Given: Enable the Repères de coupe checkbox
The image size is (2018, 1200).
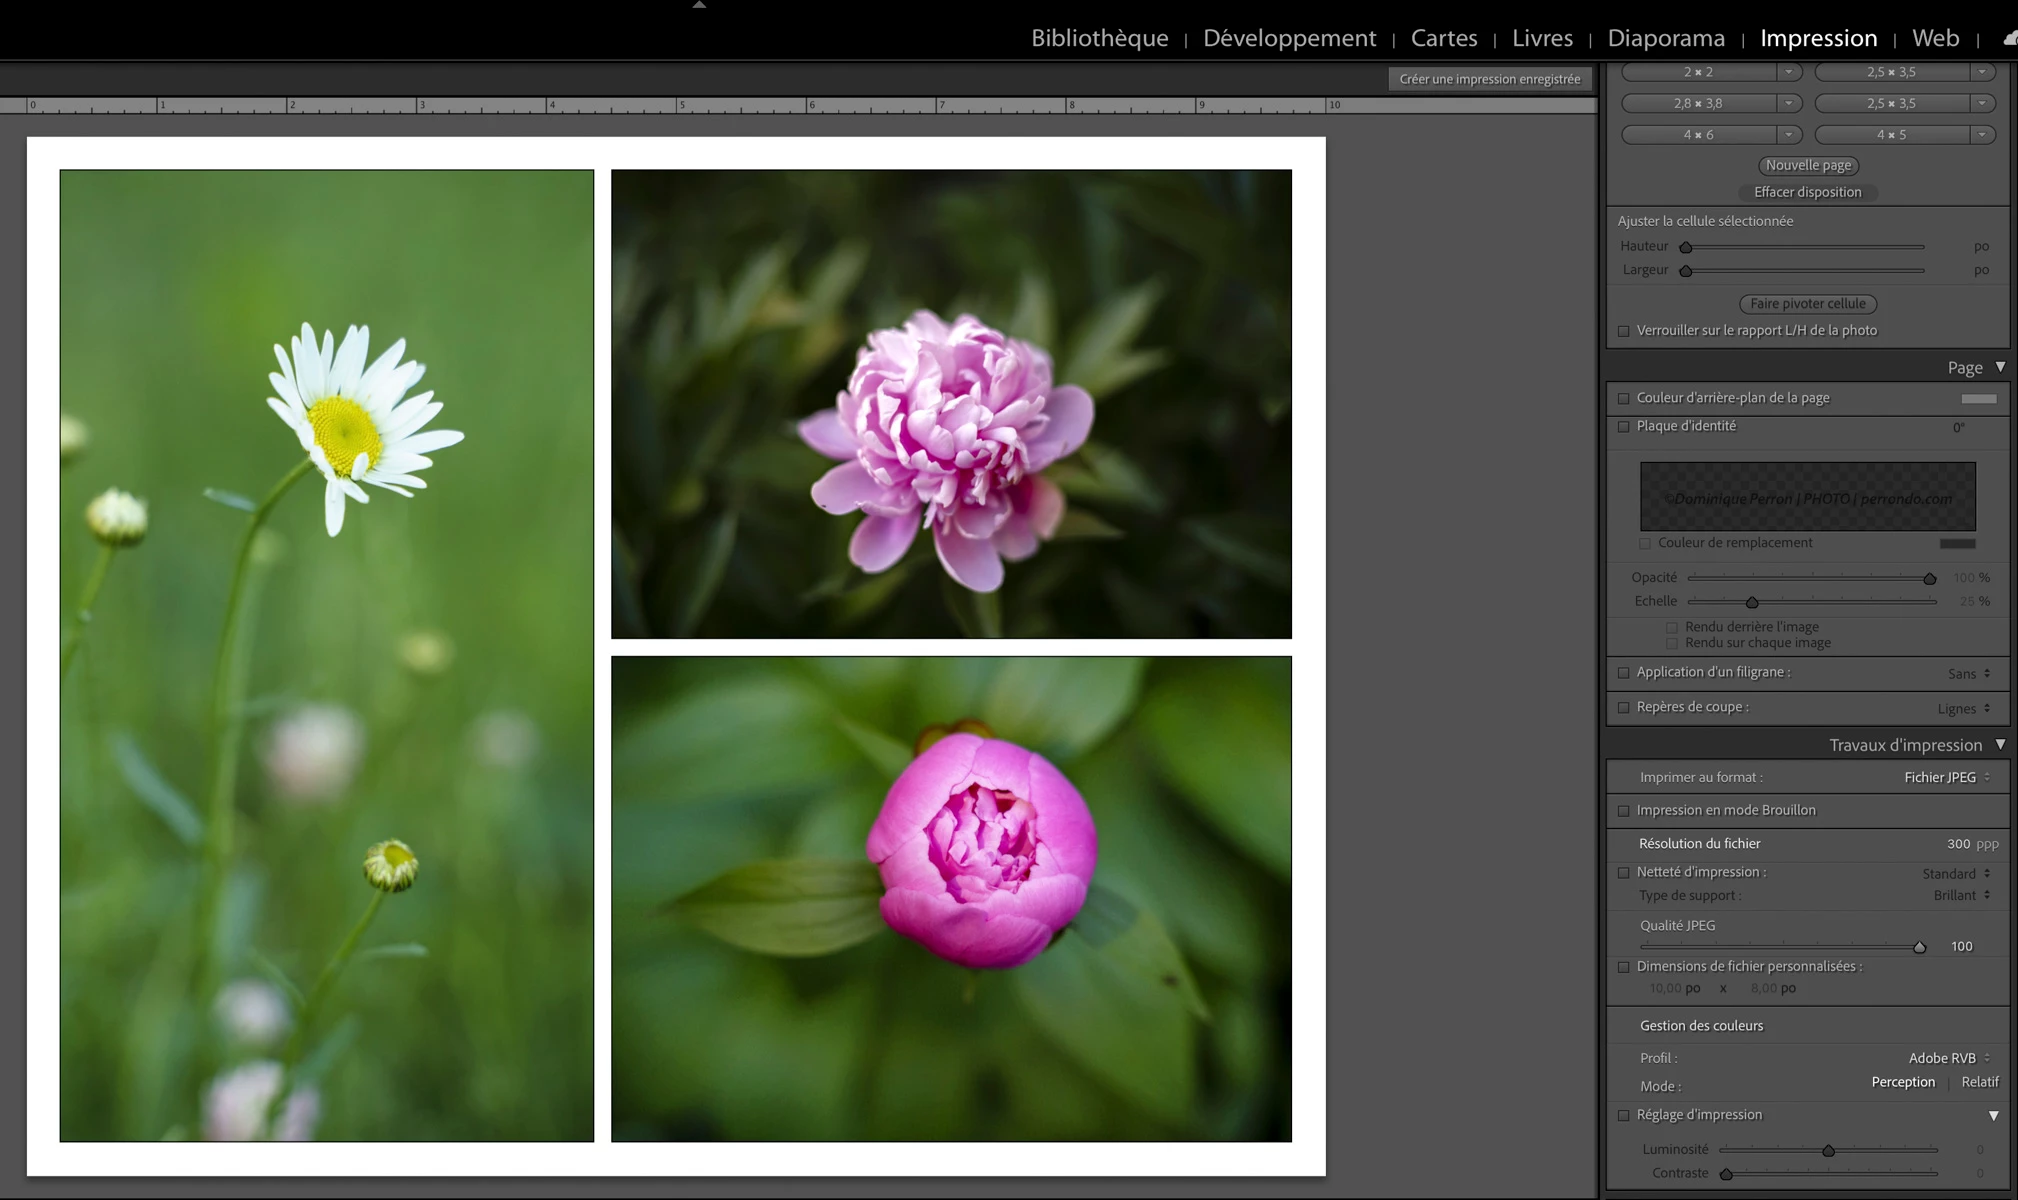Looking at the screenshot, I should coord(1624,707).
